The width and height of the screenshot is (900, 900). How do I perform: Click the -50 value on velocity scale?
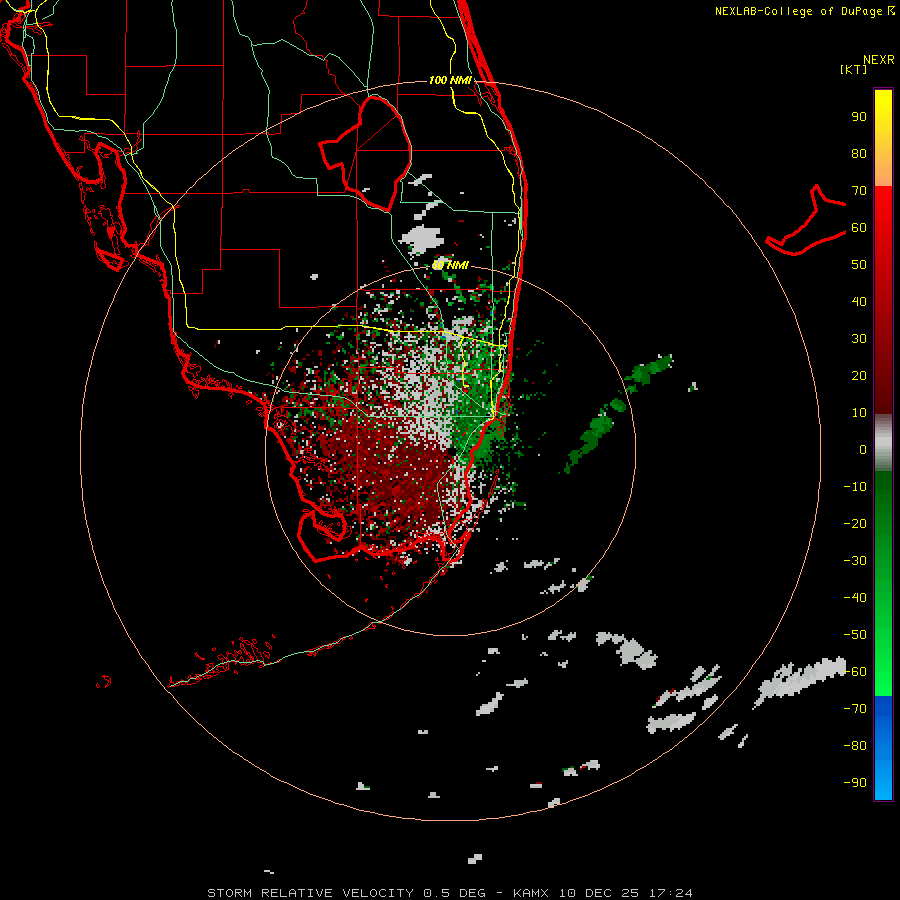pyautogui.click(x=855, y=635)
